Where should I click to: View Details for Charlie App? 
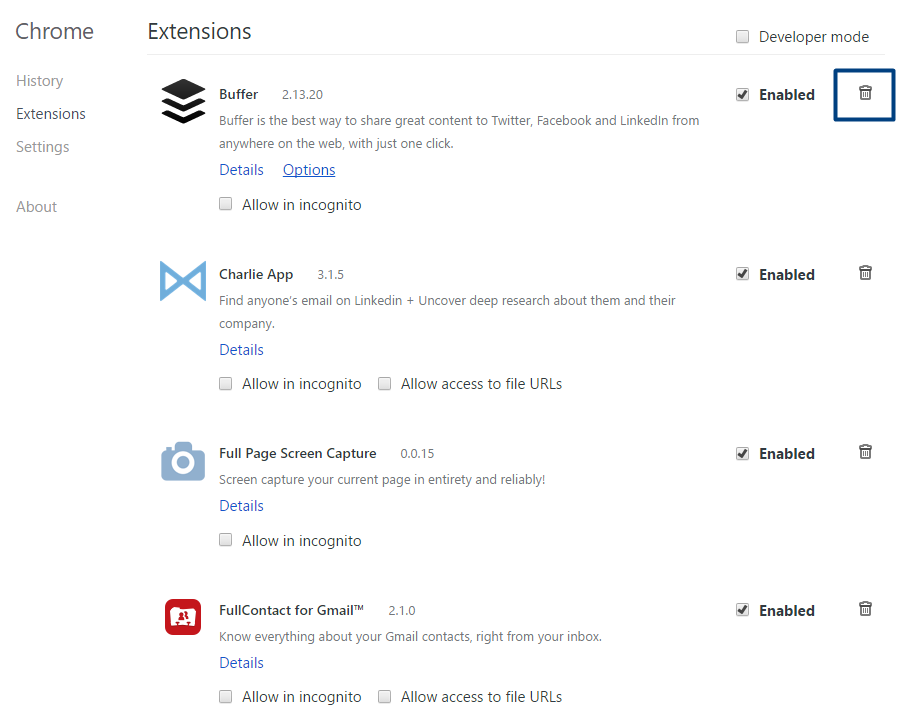(241, 350)
